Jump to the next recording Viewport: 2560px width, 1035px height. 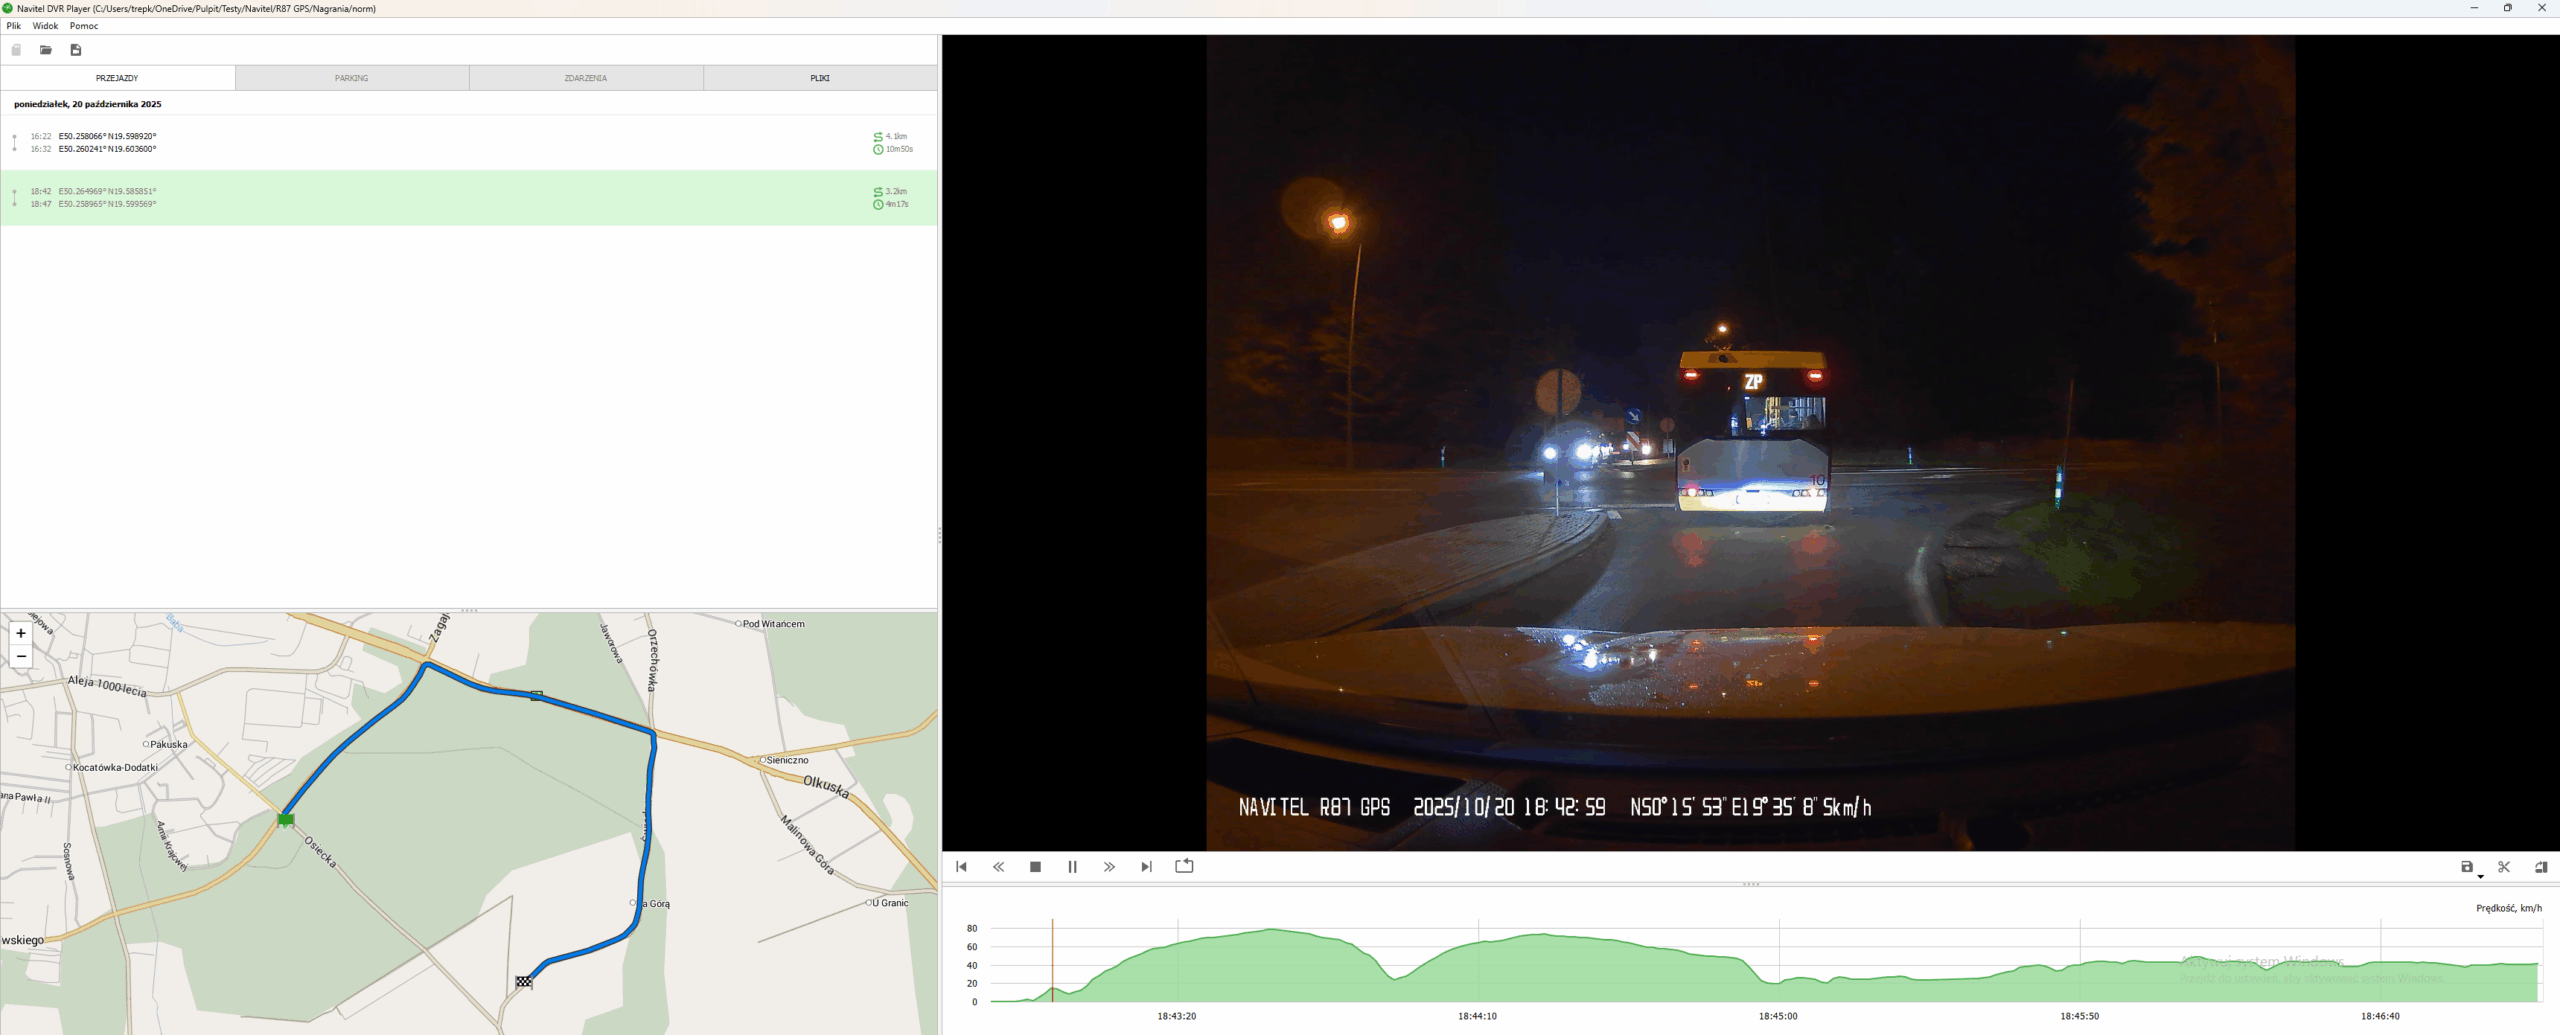point(1146,867)
